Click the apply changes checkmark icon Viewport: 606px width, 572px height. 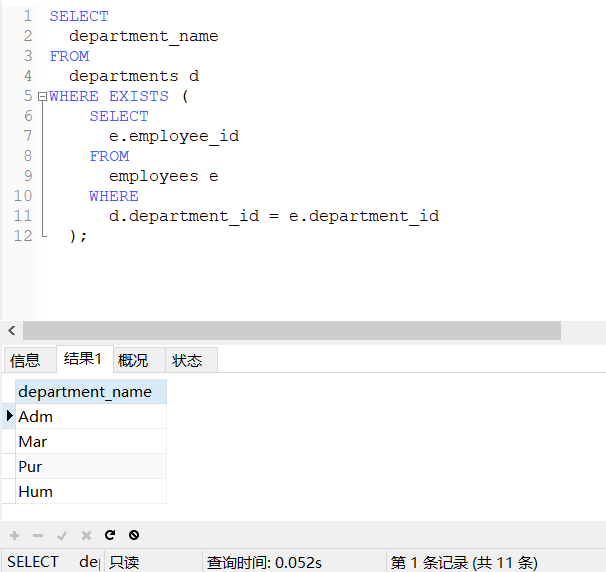coord(62,535)
